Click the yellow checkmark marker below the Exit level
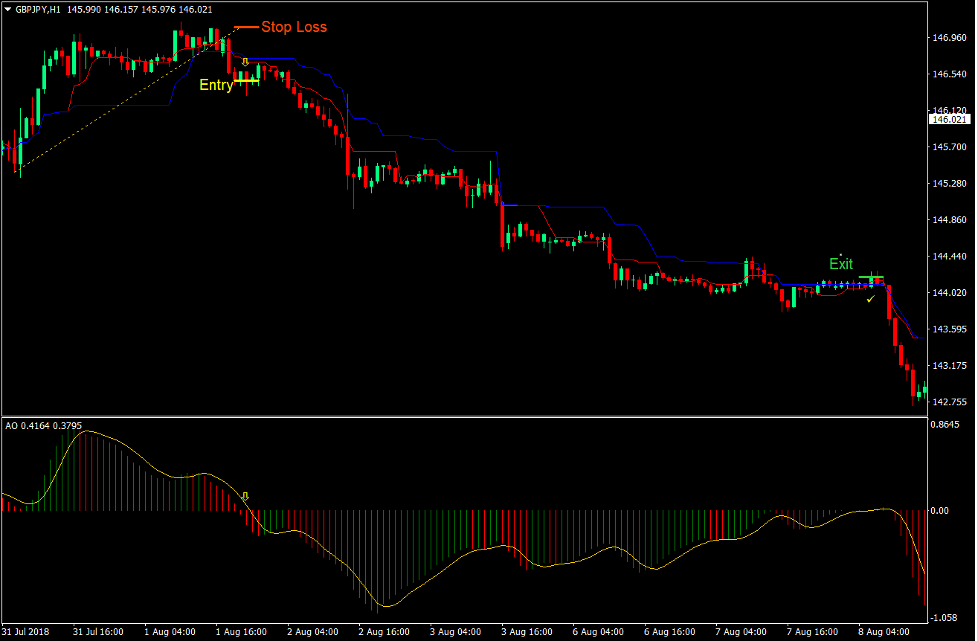Screen dimensions: 977x641 coord(869,298)
